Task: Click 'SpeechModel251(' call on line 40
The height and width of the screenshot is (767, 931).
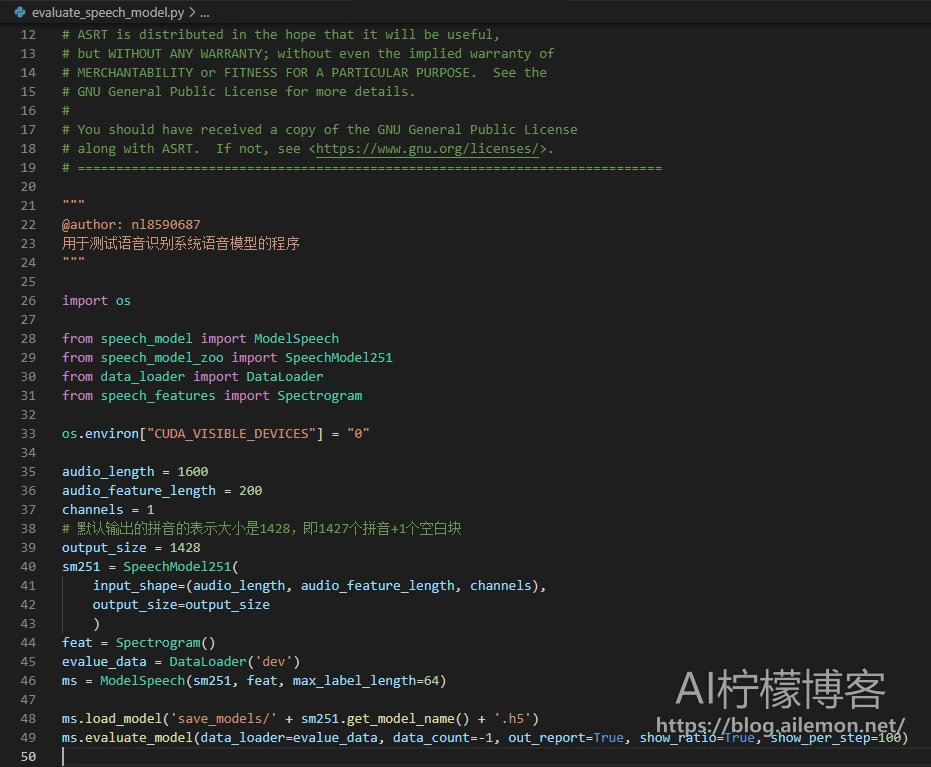Action: (x=181, y=566)
